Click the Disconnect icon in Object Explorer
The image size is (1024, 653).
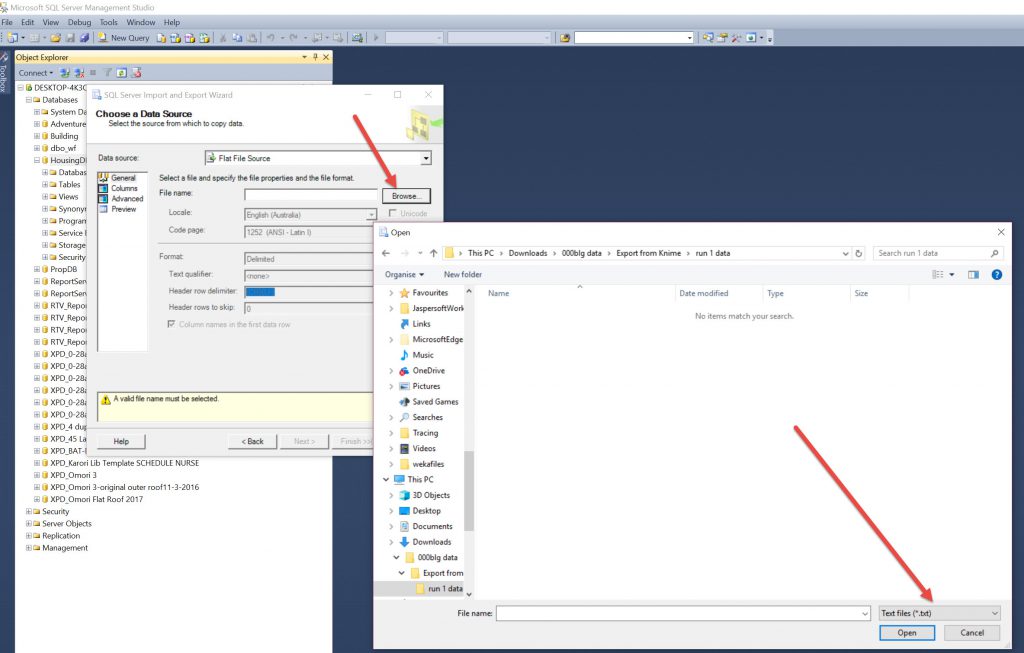pyautogui.click(x=79, y=73)
